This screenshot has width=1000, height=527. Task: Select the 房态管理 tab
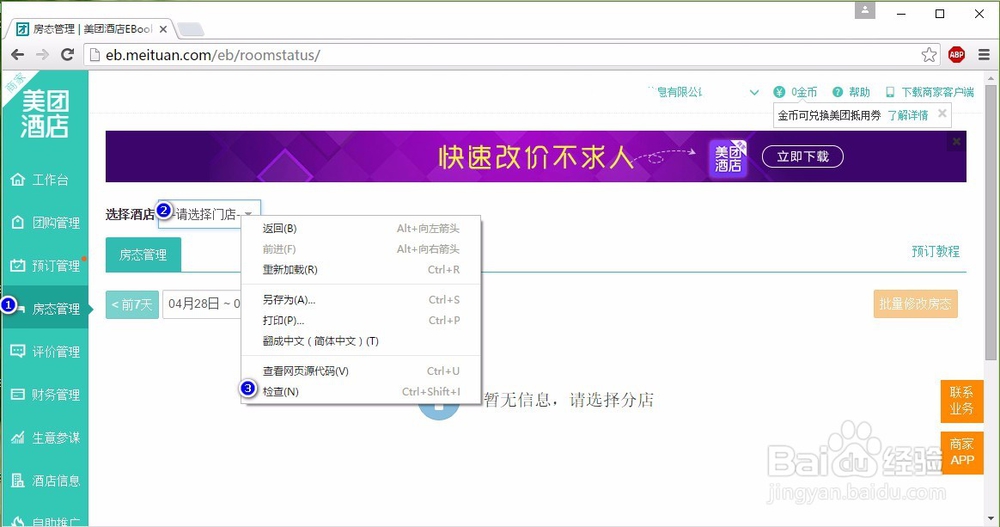coord(143,255)
